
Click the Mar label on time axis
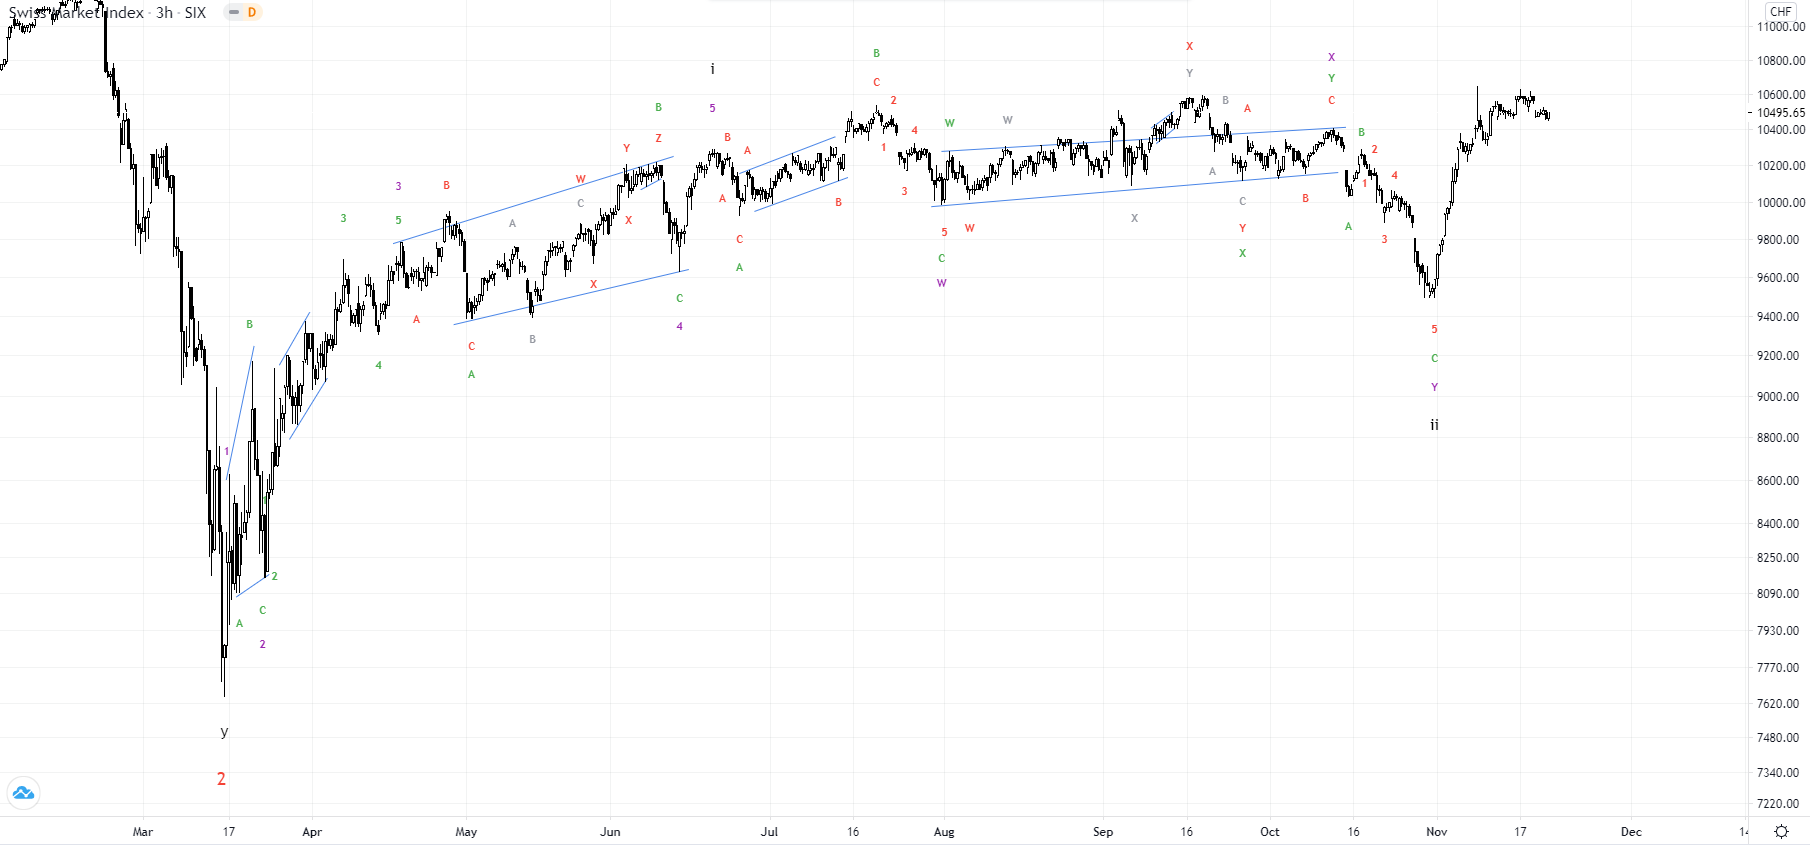143,832
